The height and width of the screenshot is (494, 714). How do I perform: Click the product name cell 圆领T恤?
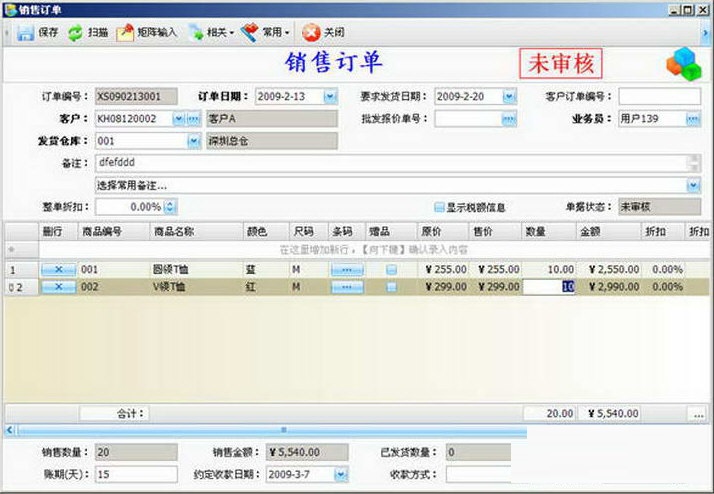tap(196, 270)
